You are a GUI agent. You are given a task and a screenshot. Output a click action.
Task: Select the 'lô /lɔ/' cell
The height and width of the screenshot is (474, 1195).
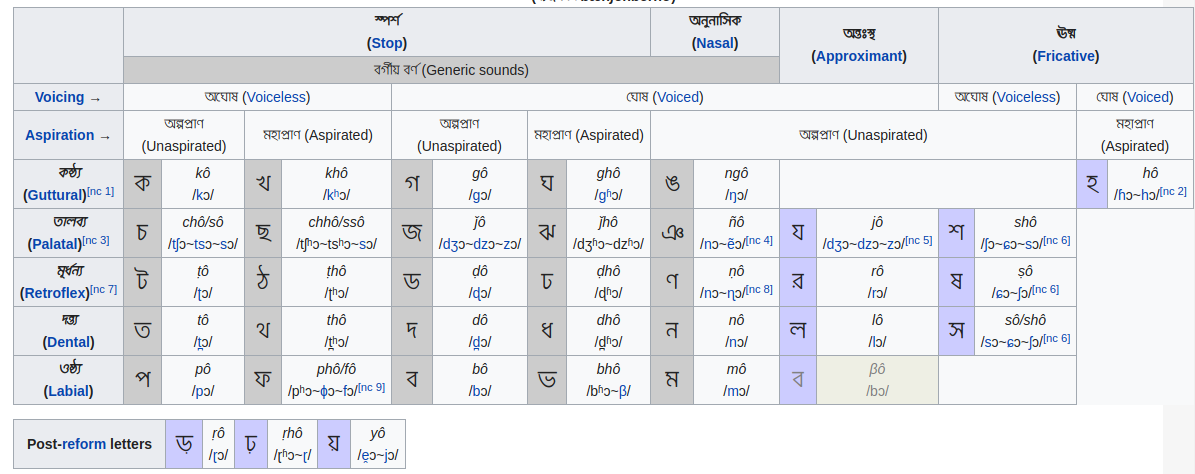(x=877, y=331)
